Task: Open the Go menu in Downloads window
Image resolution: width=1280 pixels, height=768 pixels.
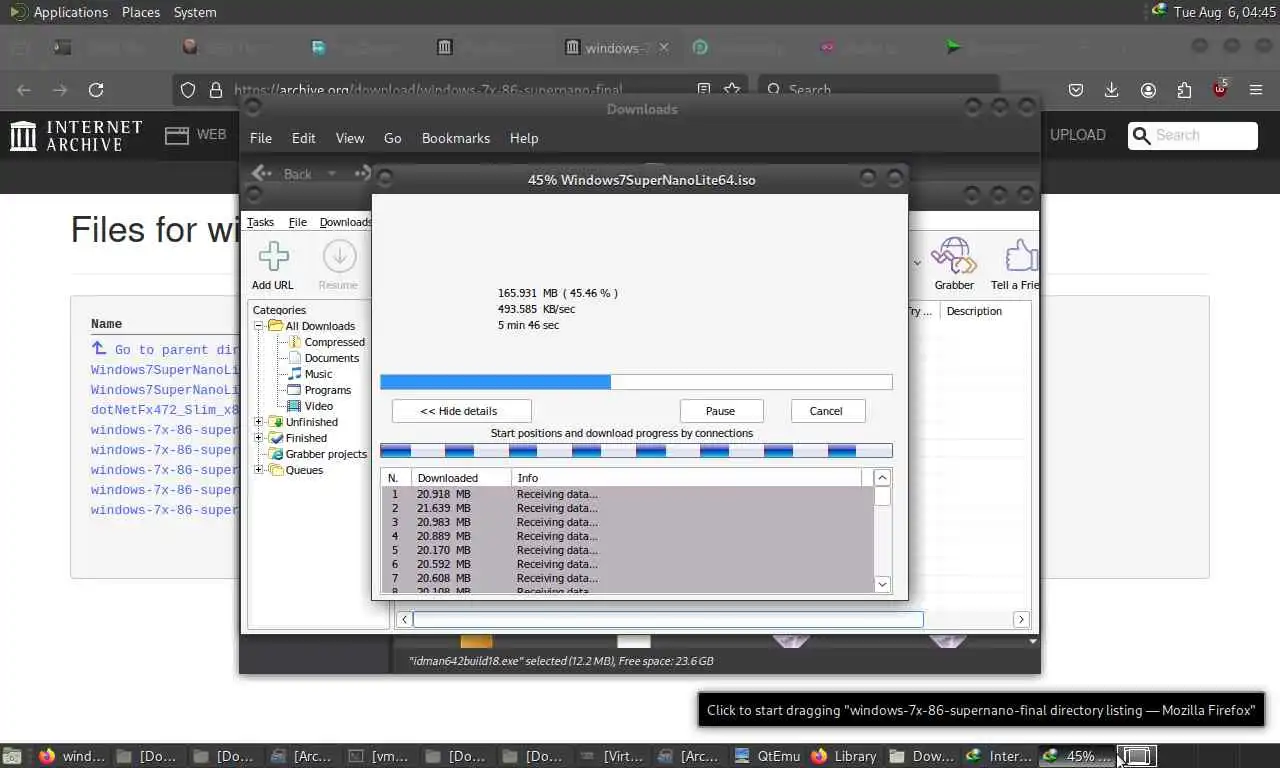Action: 393,138
